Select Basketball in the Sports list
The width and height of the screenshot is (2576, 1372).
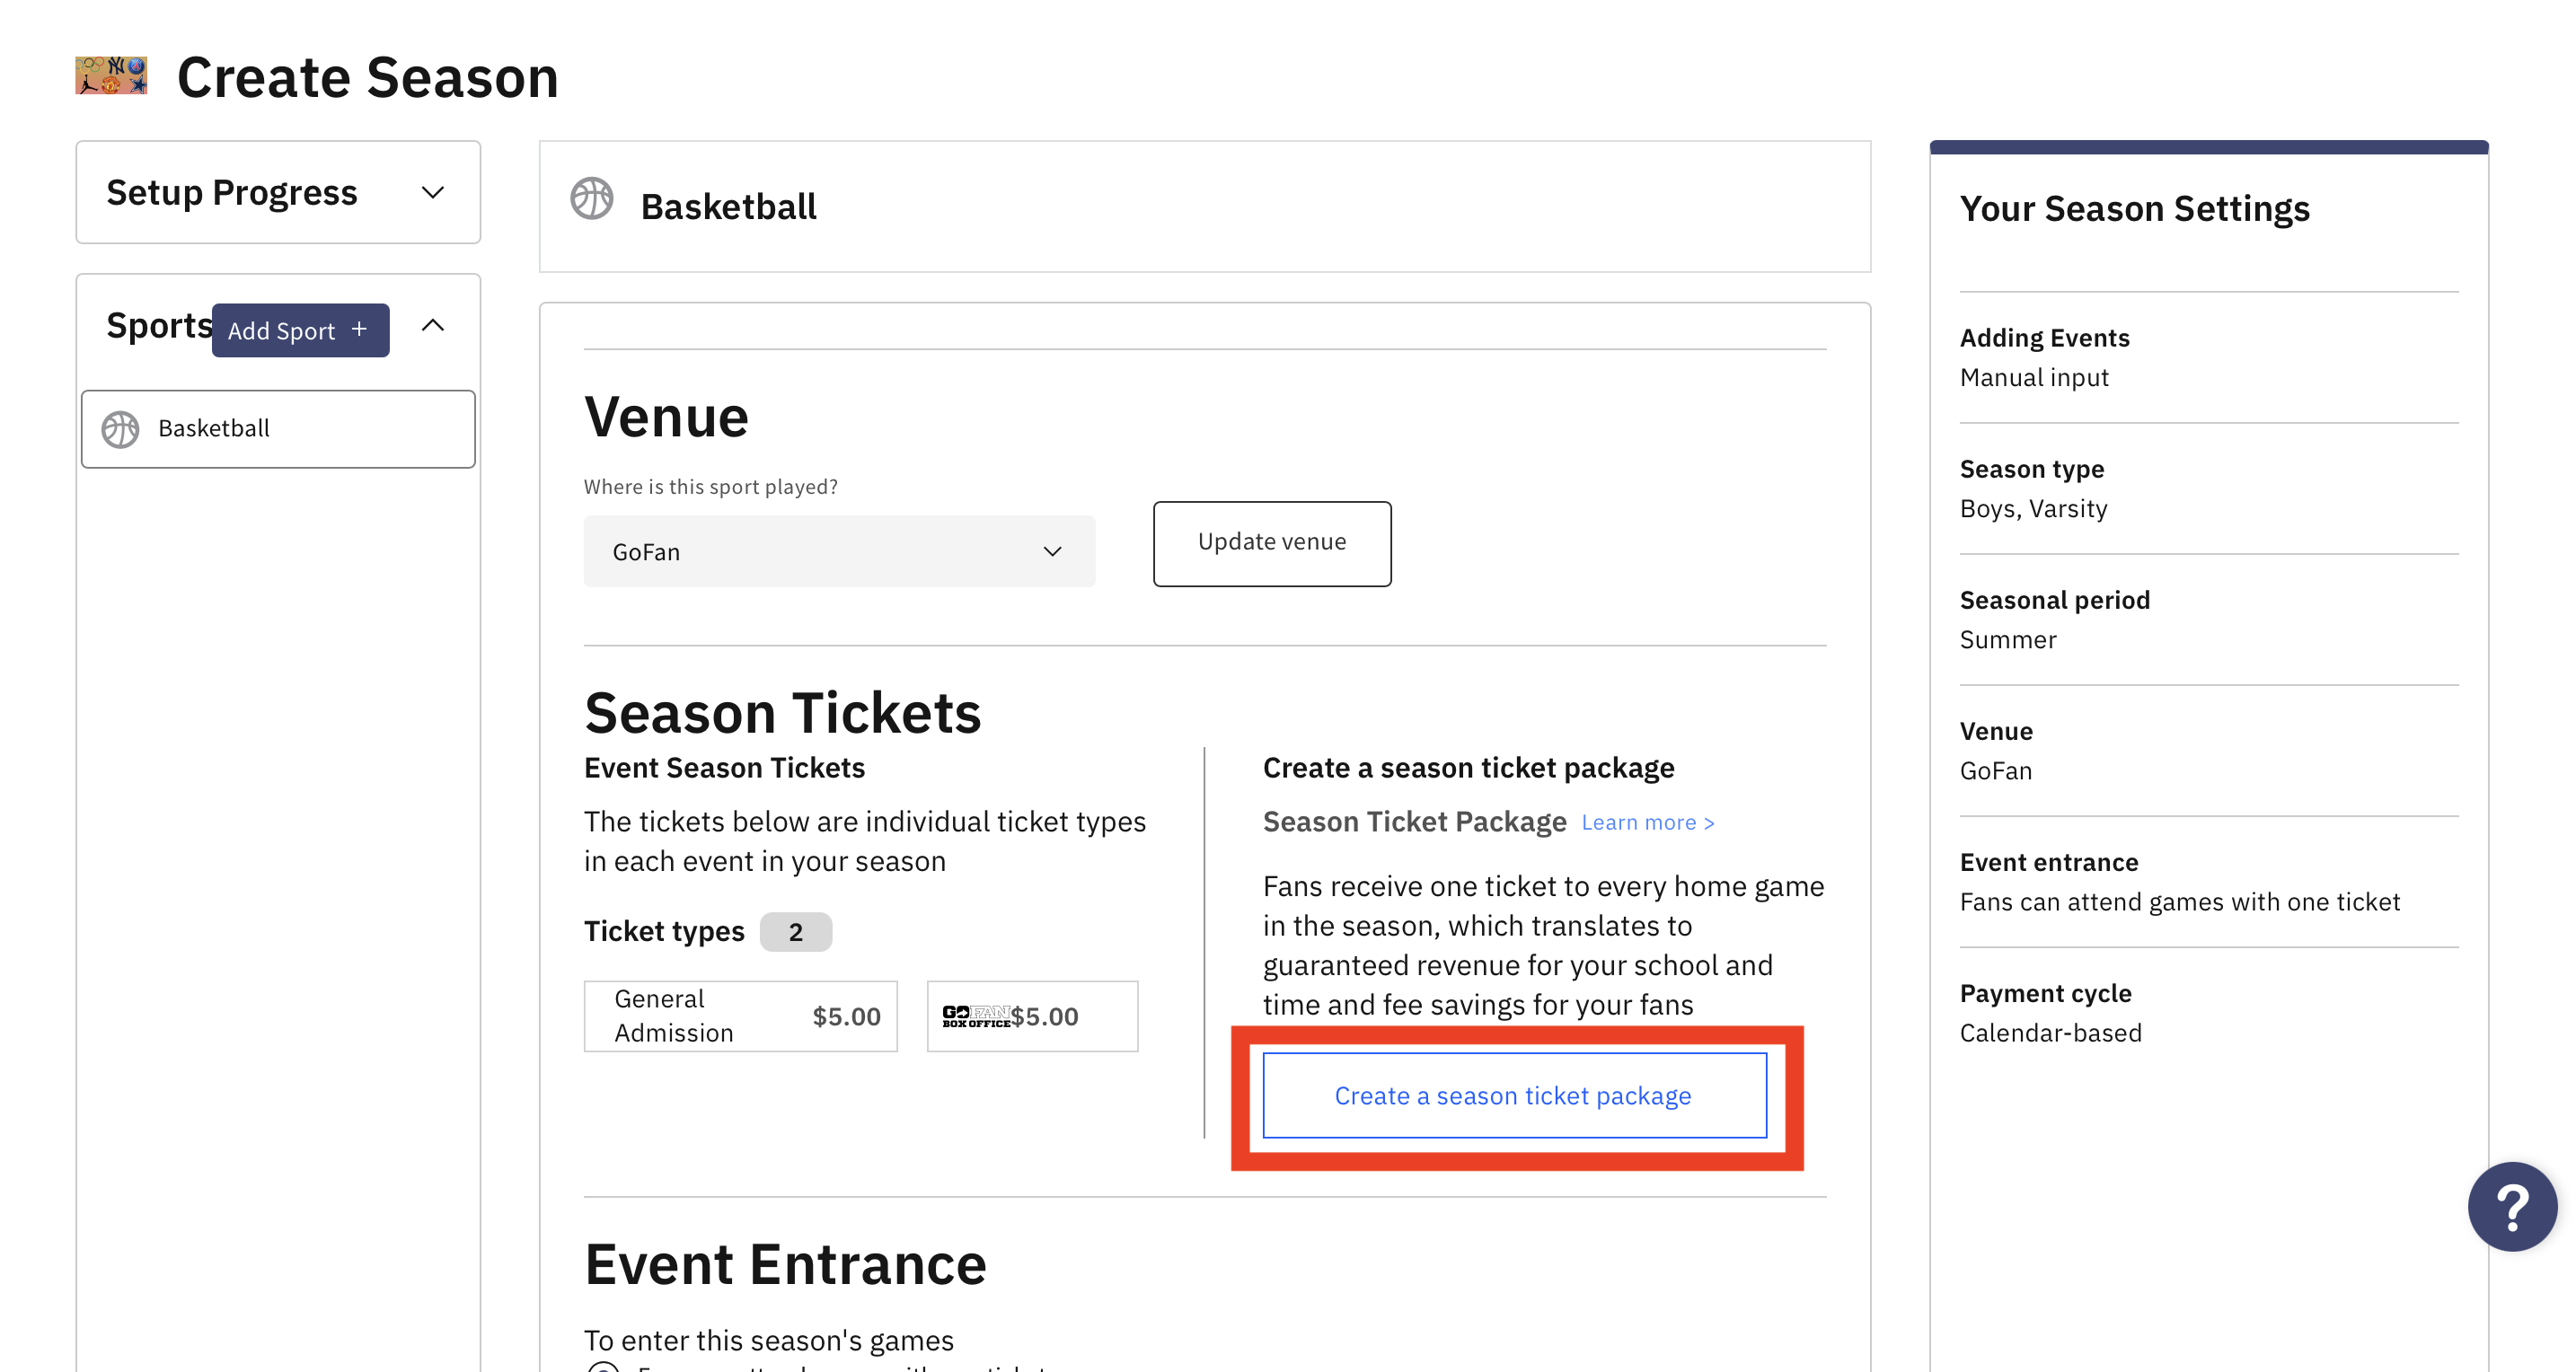coord(278,429)
